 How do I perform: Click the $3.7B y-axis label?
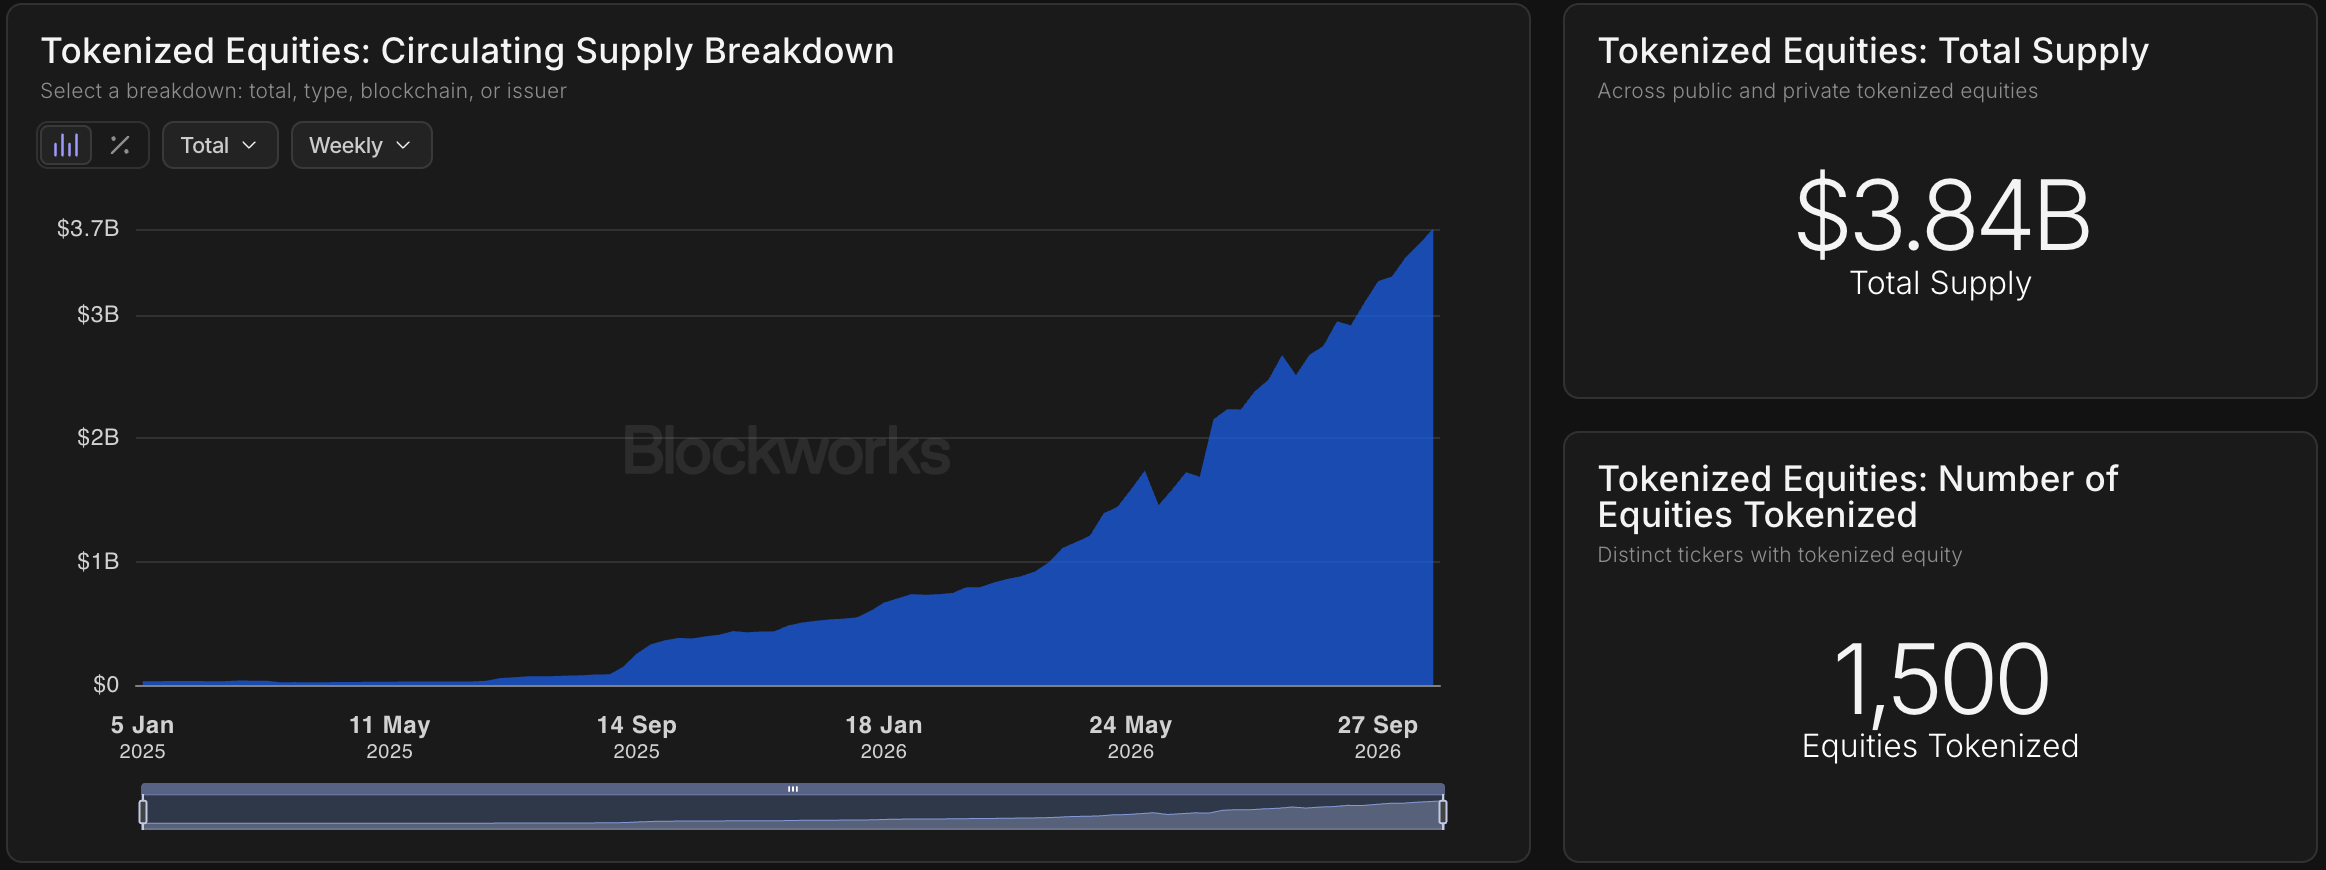tap(88, 229)
